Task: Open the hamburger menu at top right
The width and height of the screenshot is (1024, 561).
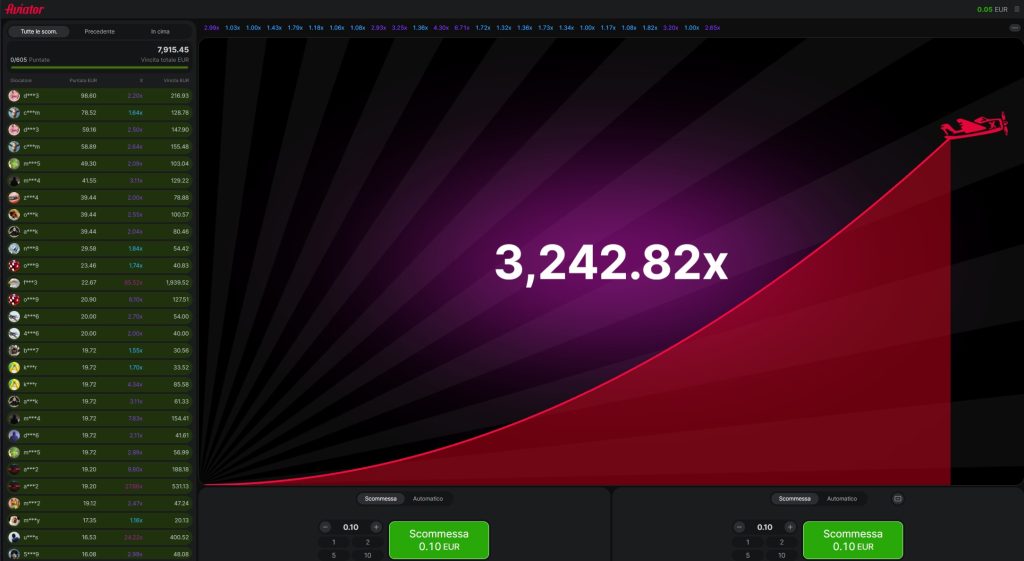Action: tap(1017, 9)
